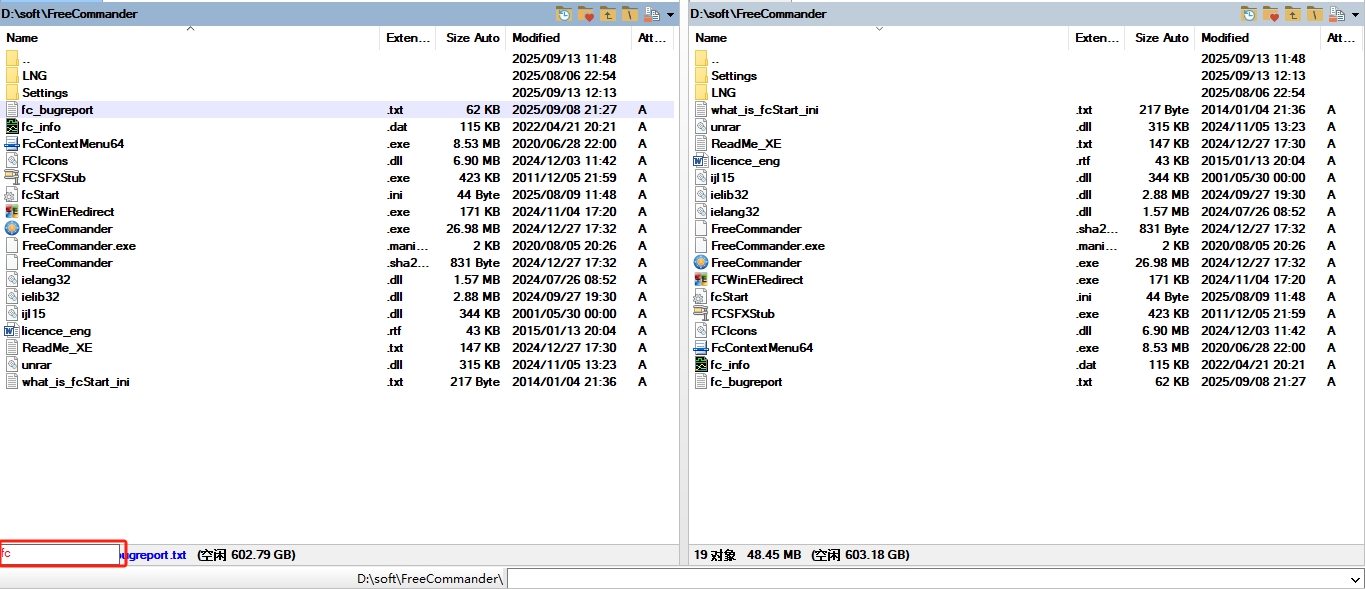1365x589 pixels.
Task: Click licence_eng document icon in right pane
Action: click(x=701, y=161)
